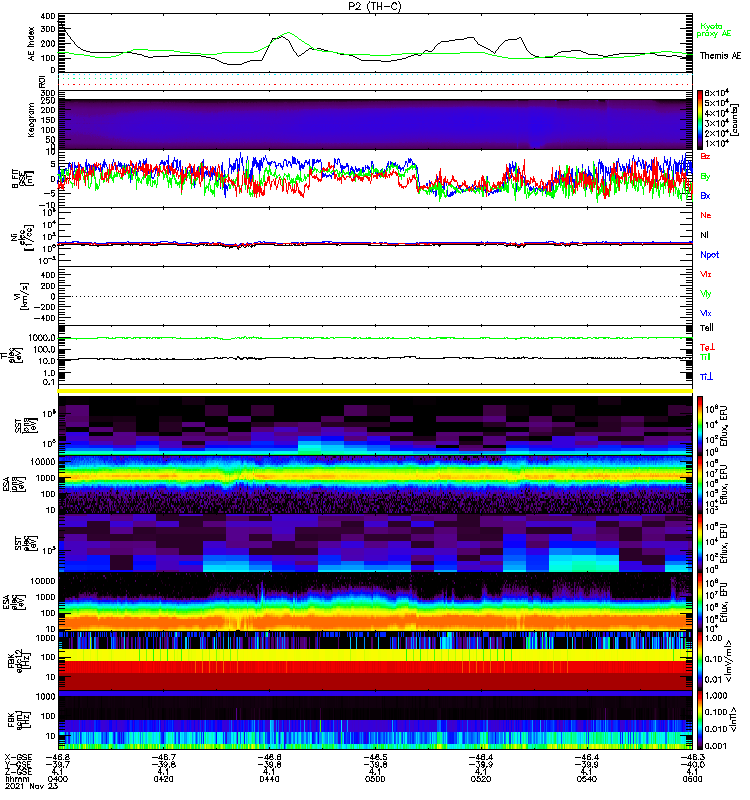Click the "2021 Nov 23" date label
The image size is (750, 800).
pos(32,786)
